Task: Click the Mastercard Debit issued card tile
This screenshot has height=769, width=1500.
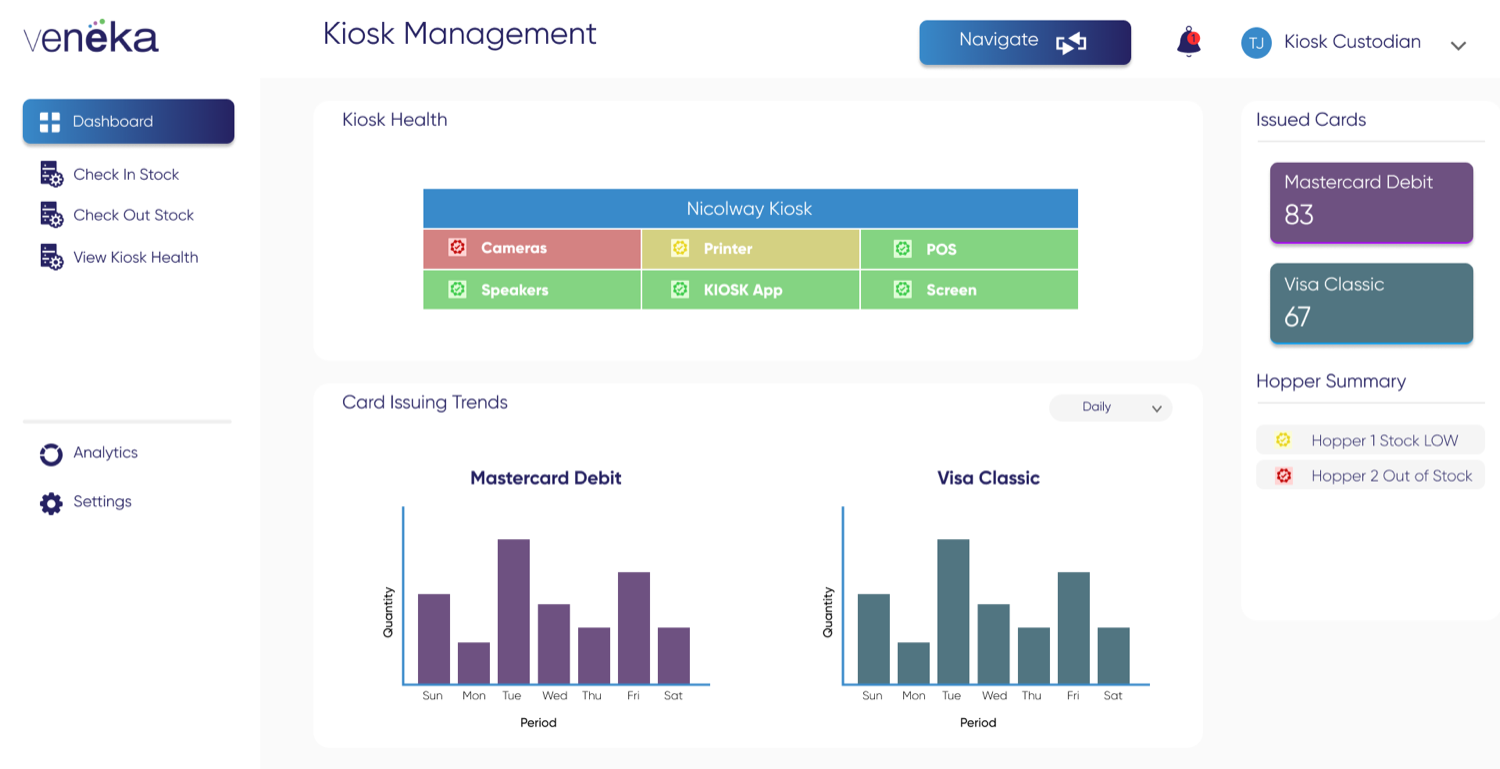Action: [1371, 202]
